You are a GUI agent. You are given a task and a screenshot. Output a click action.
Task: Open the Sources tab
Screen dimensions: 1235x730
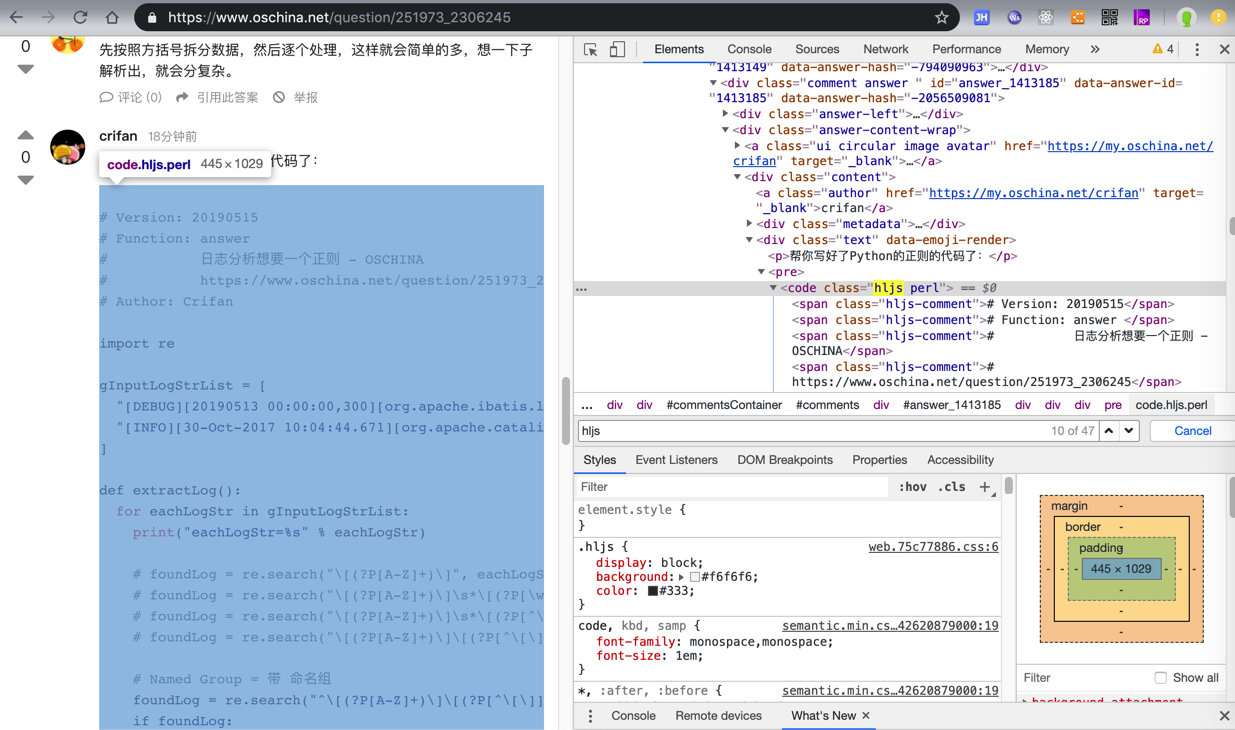(x=817, y=49)
